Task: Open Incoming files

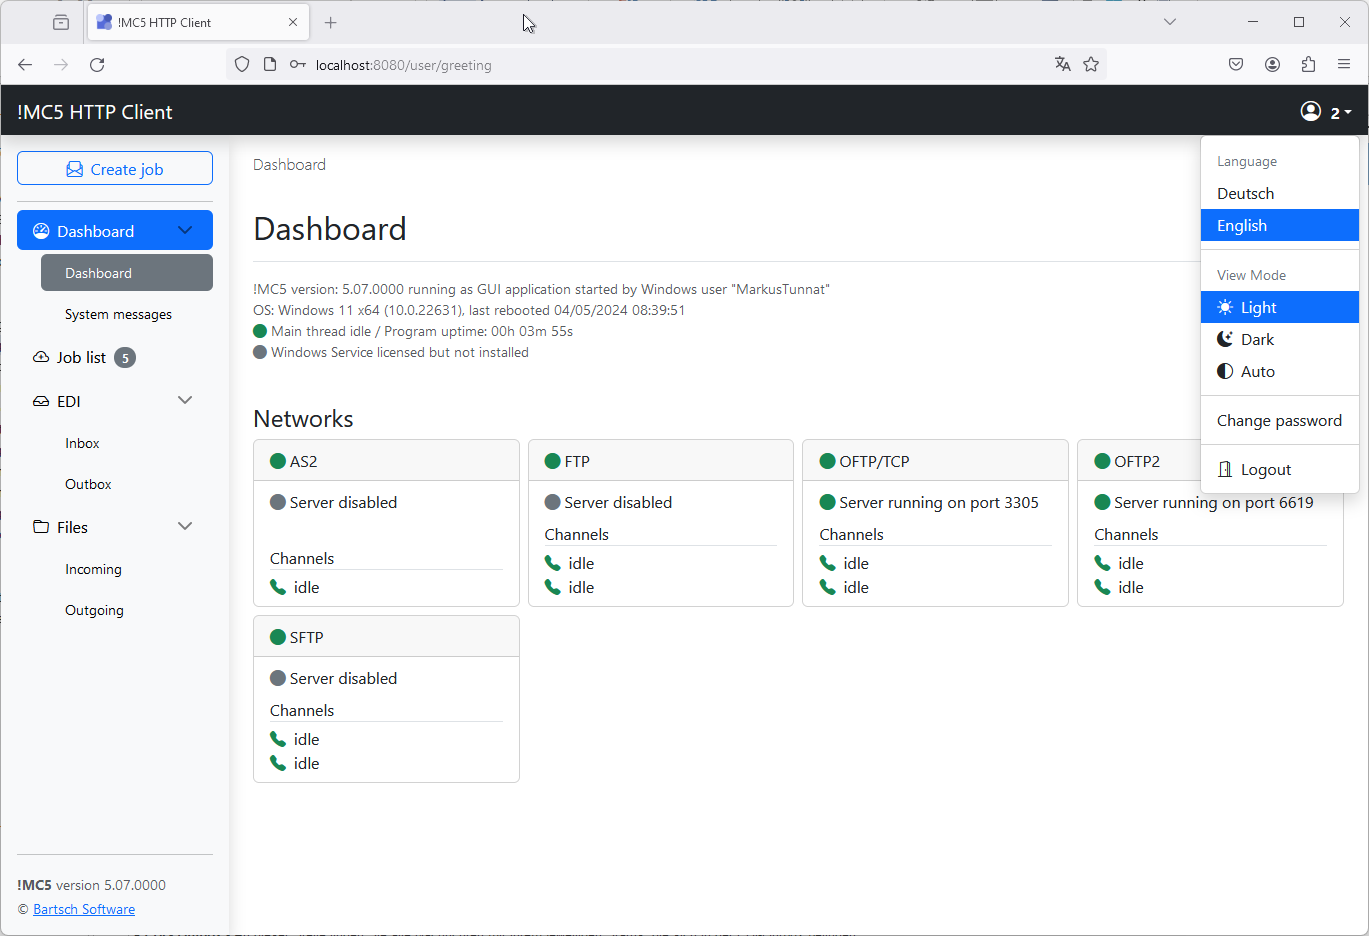Action: (93, 569)
